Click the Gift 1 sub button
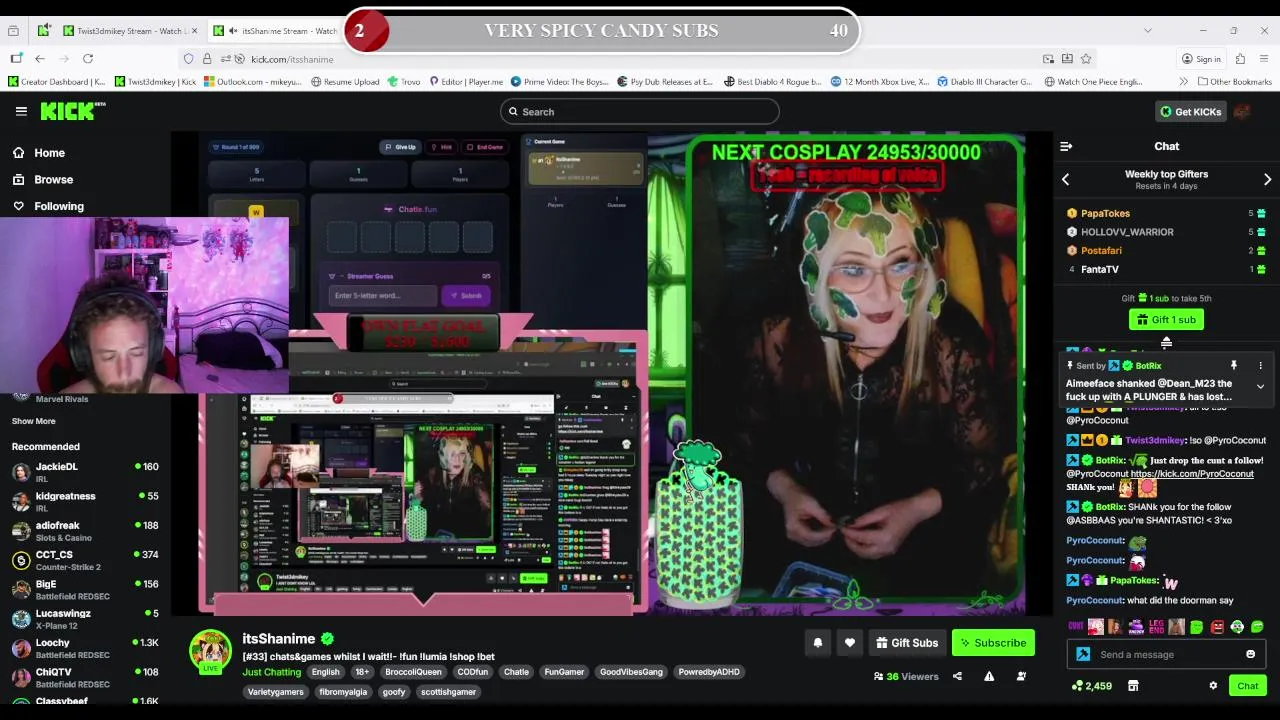 (x=1166, y=319)
